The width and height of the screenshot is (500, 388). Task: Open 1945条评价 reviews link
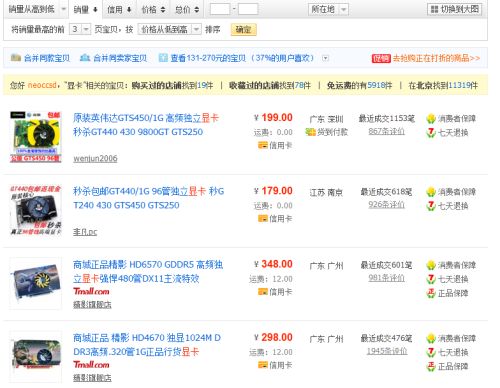(387, 351)
